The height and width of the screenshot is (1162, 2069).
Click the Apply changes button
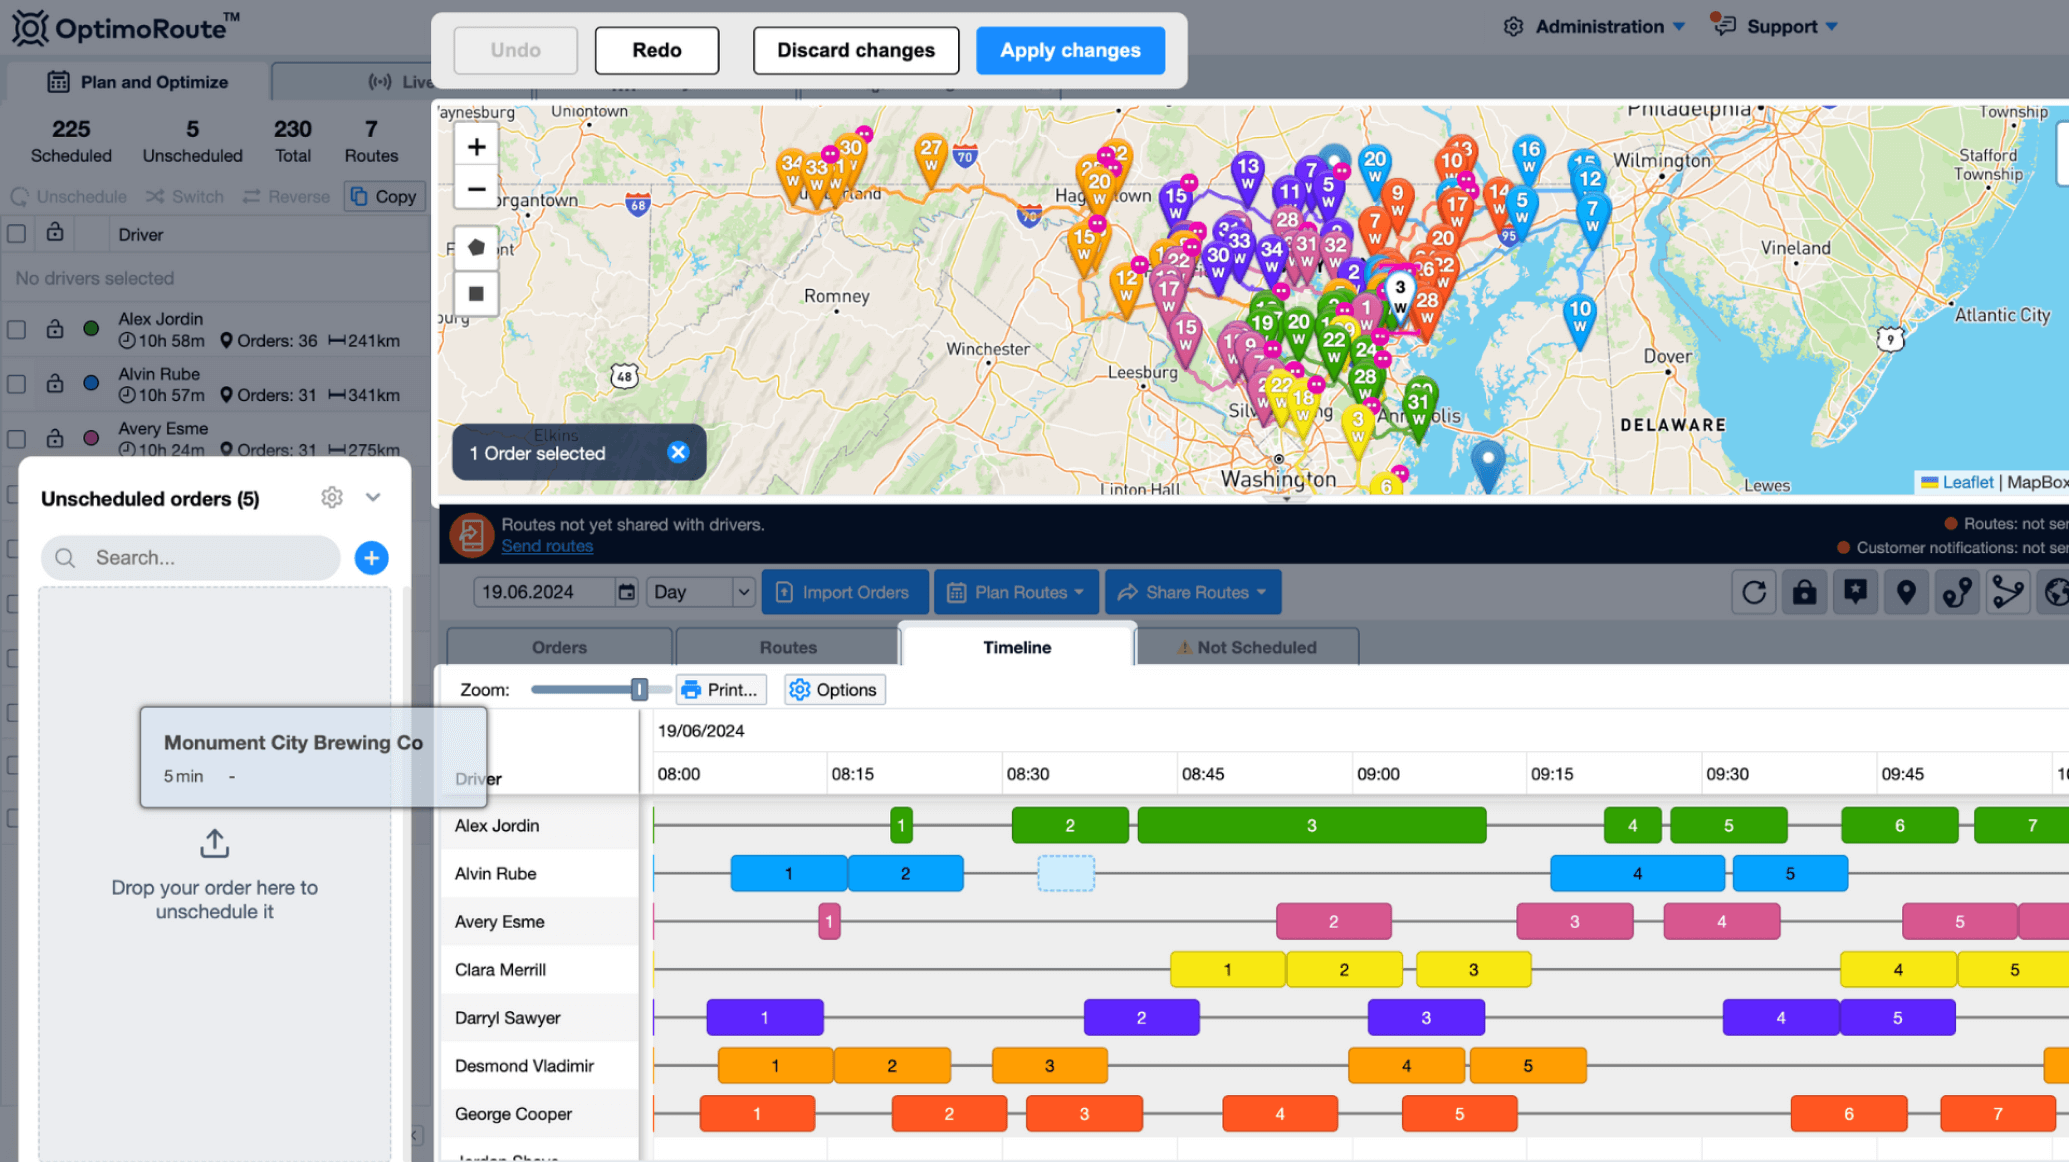tap(1070, 50)
